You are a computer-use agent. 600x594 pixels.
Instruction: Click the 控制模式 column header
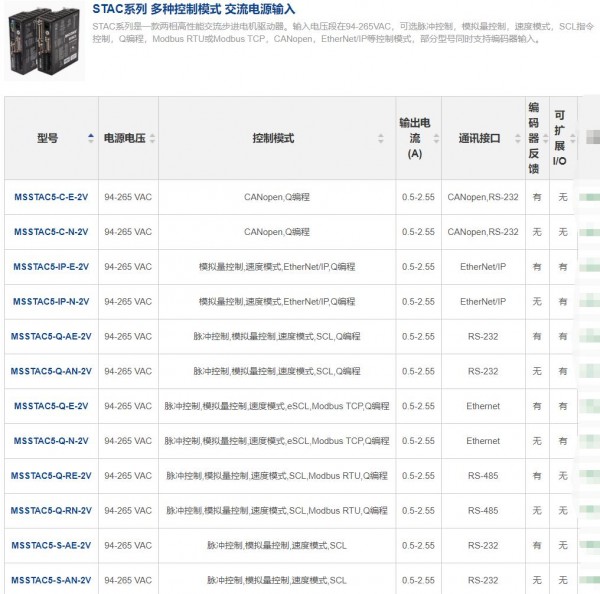(277, 138)
